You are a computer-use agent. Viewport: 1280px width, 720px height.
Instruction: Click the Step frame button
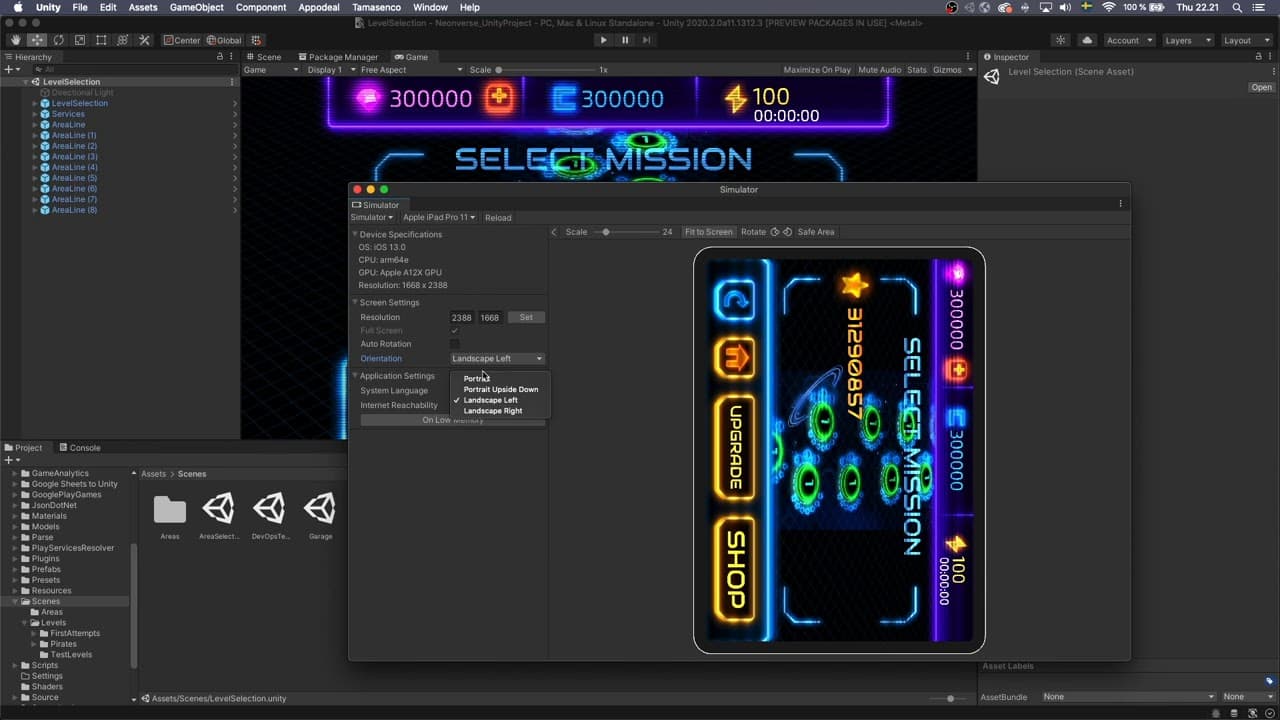[647, 40]
